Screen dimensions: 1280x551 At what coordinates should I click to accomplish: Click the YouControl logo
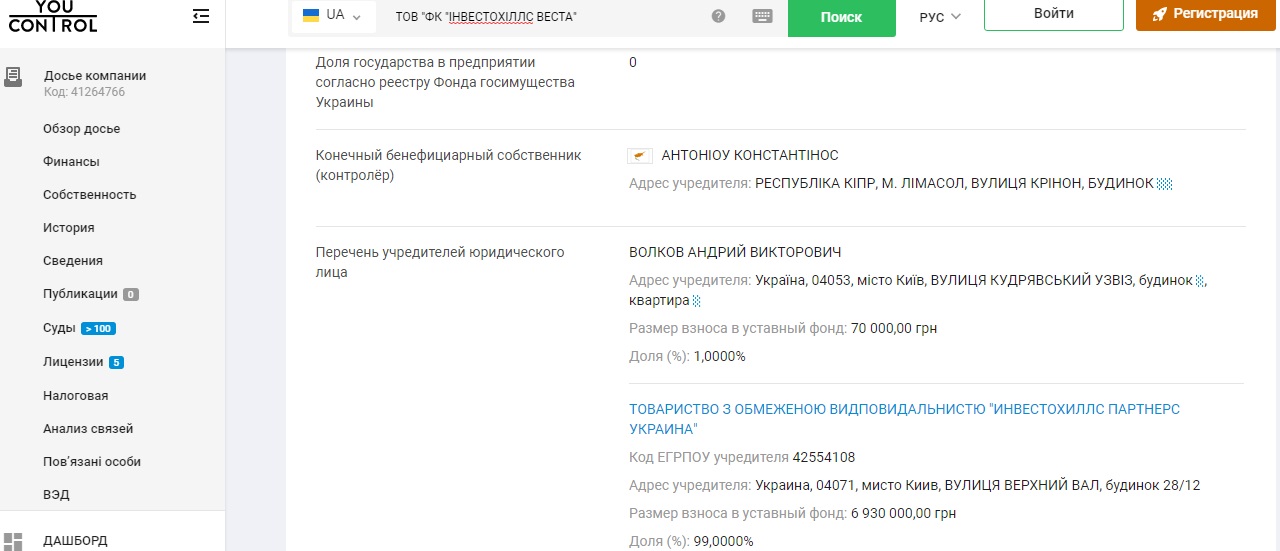[x=52, y=16]
